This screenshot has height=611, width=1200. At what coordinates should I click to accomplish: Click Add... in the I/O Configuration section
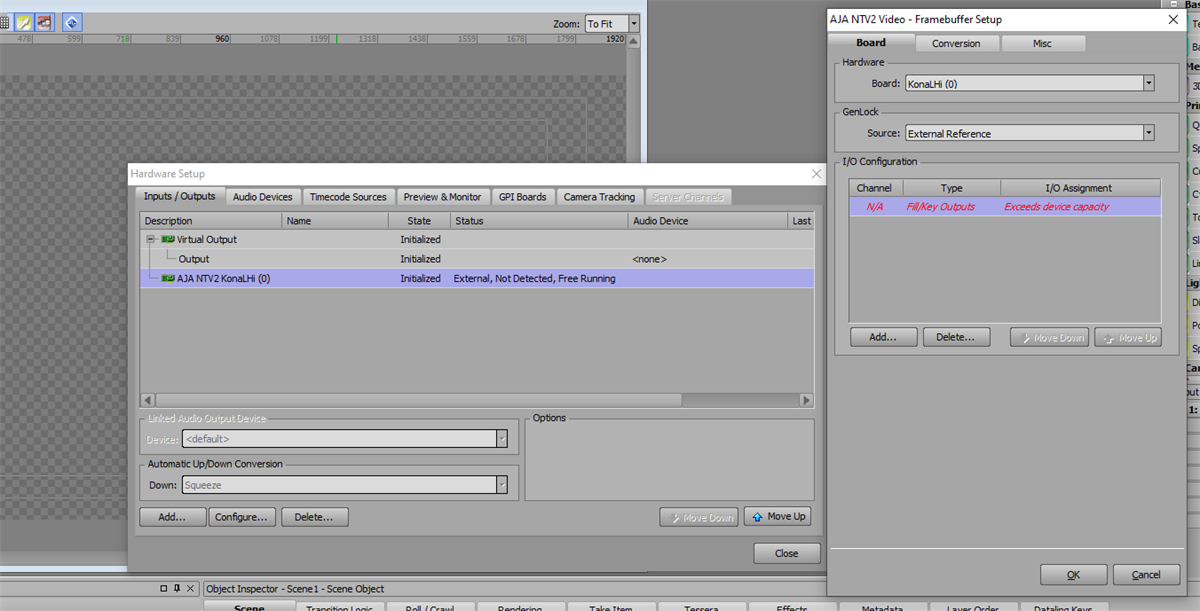(883, 337)
